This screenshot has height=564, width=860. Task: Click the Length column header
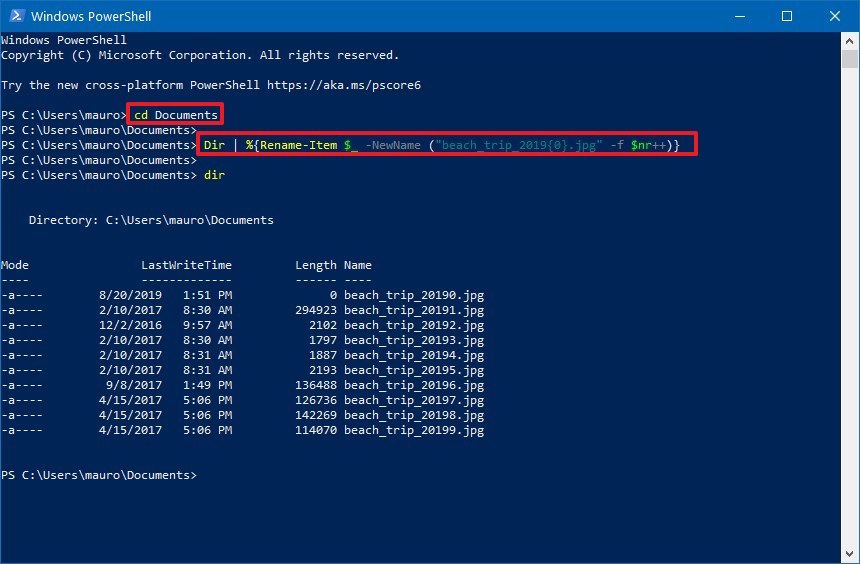[316, 265]
